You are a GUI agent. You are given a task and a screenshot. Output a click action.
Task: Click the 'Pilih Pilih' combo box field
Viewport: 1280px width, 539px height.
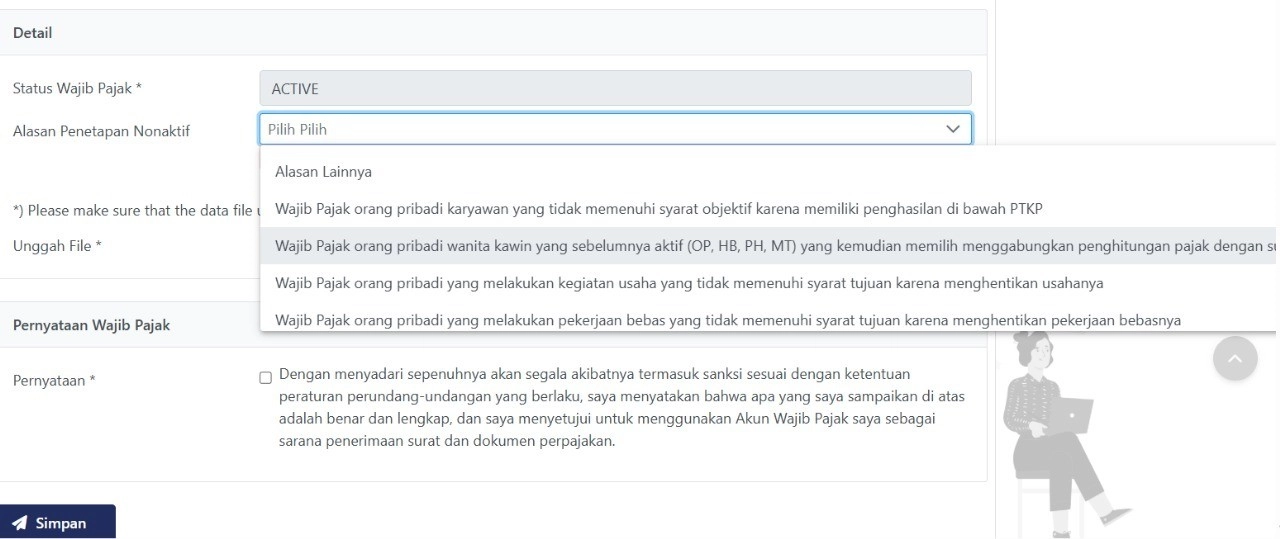coord(600,129)
